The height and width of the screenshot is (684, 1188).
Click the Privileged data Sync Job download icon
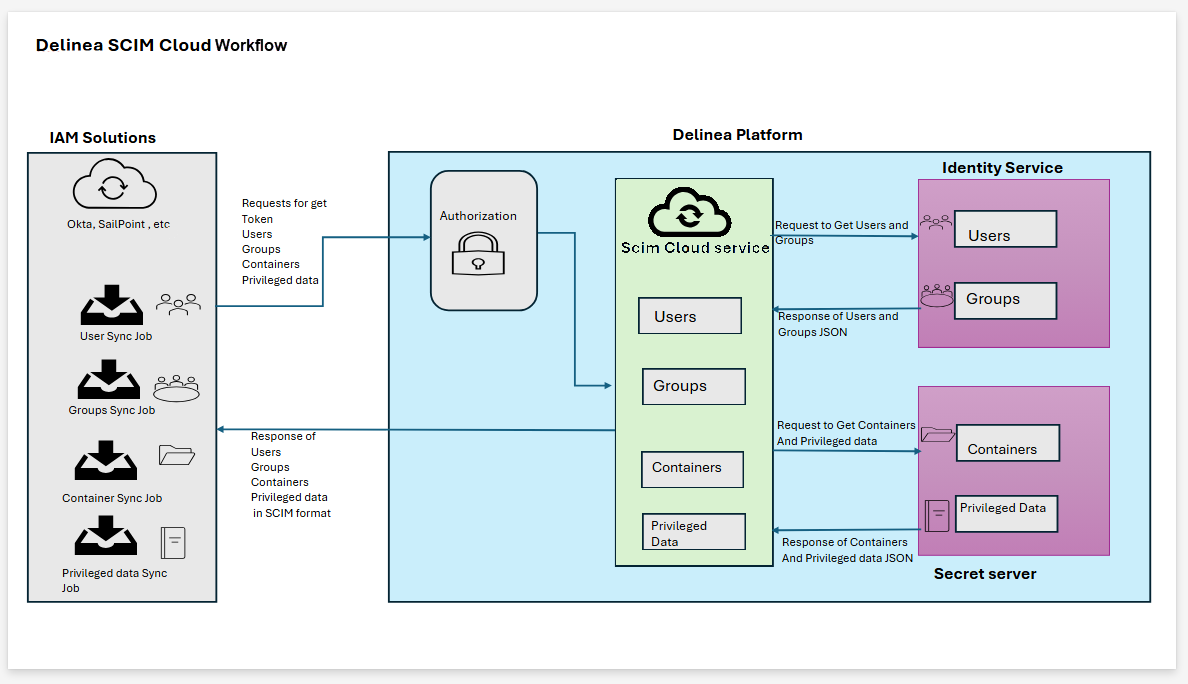click(x=106, y=536)
